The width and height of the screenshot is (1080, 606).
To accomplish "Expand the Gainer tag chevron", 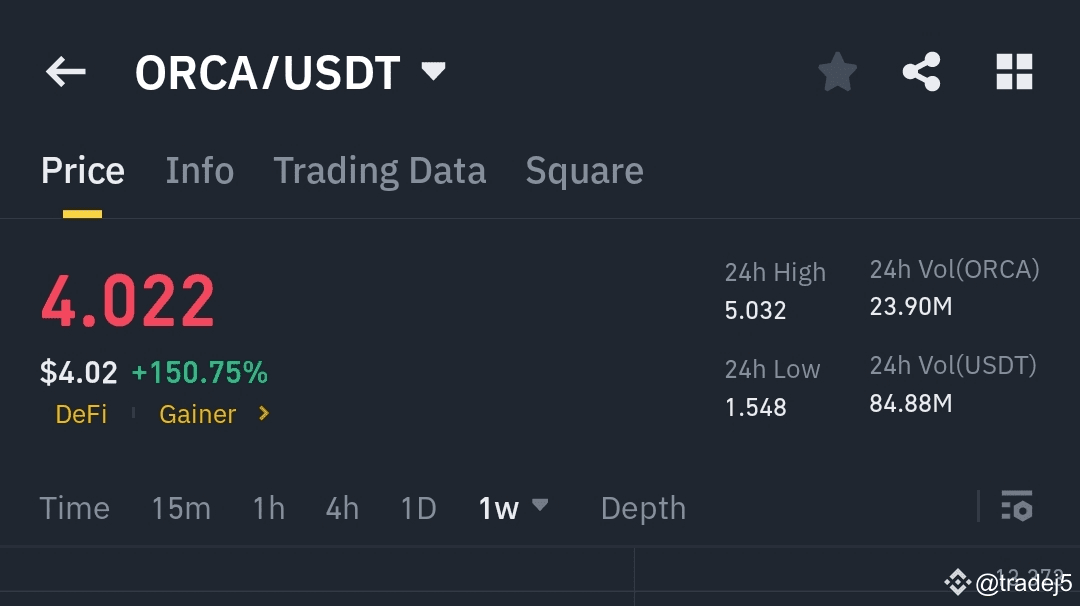I will [264, 413].
